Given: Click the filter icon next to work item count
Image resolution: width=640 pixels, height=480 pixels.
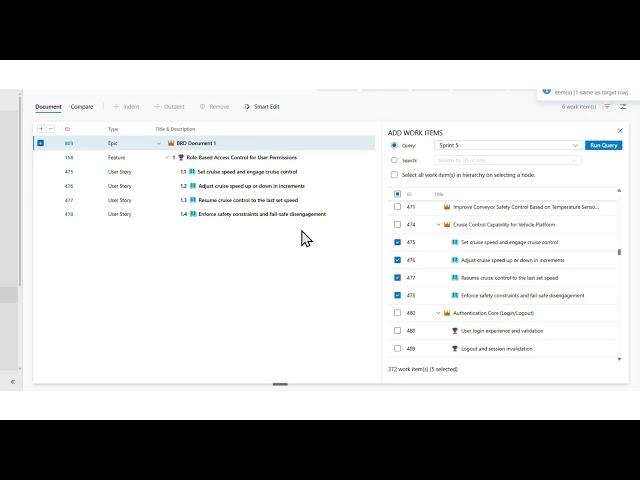Looking at the screenshot, I should pos(607,107).
